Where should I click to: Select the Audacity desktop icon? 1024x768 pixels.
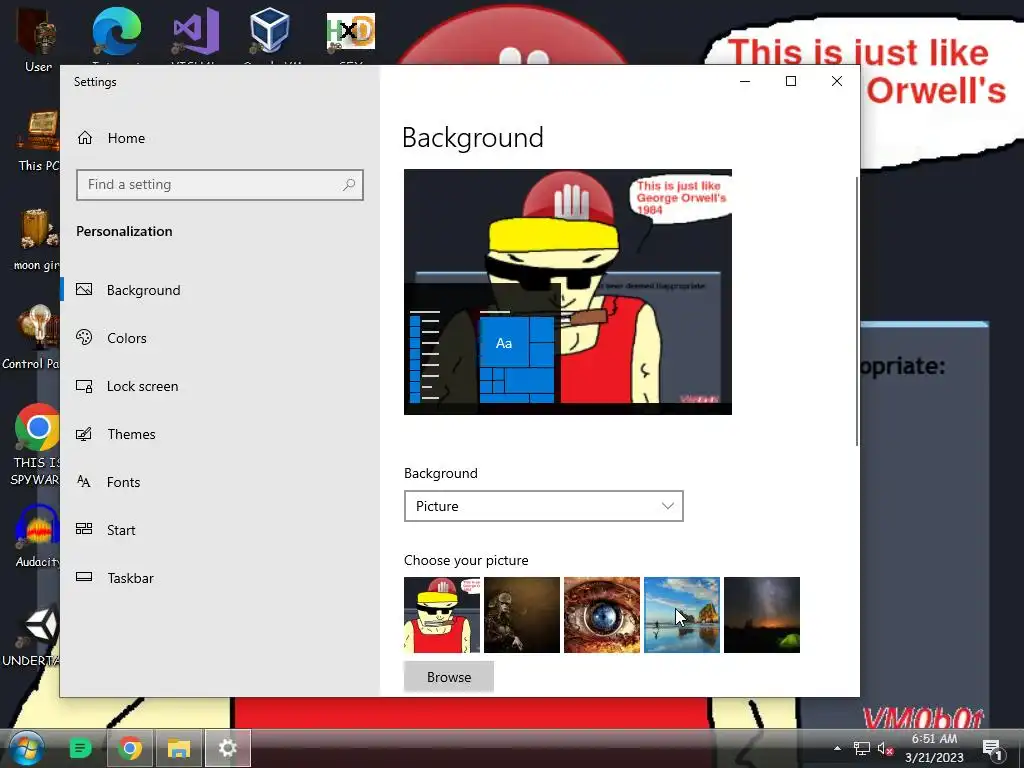[38, 537]
